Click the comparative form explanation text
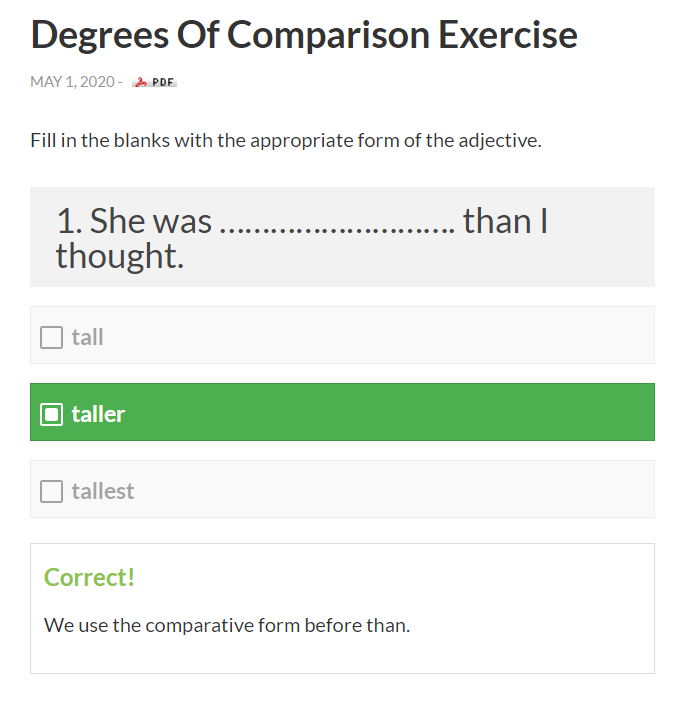The image size is (684, 704). 227,626
